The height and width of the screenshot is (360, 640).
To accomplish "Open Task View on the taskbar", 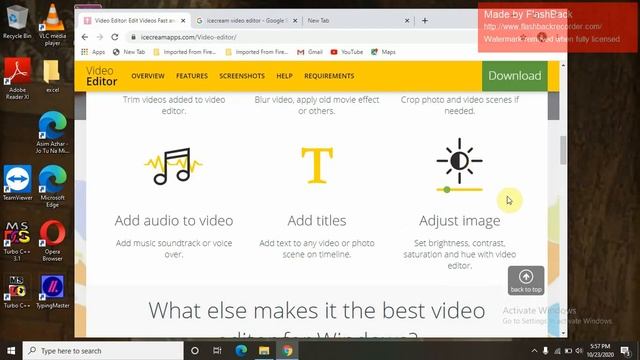I will pyautogui.click(x=217, y=351).
